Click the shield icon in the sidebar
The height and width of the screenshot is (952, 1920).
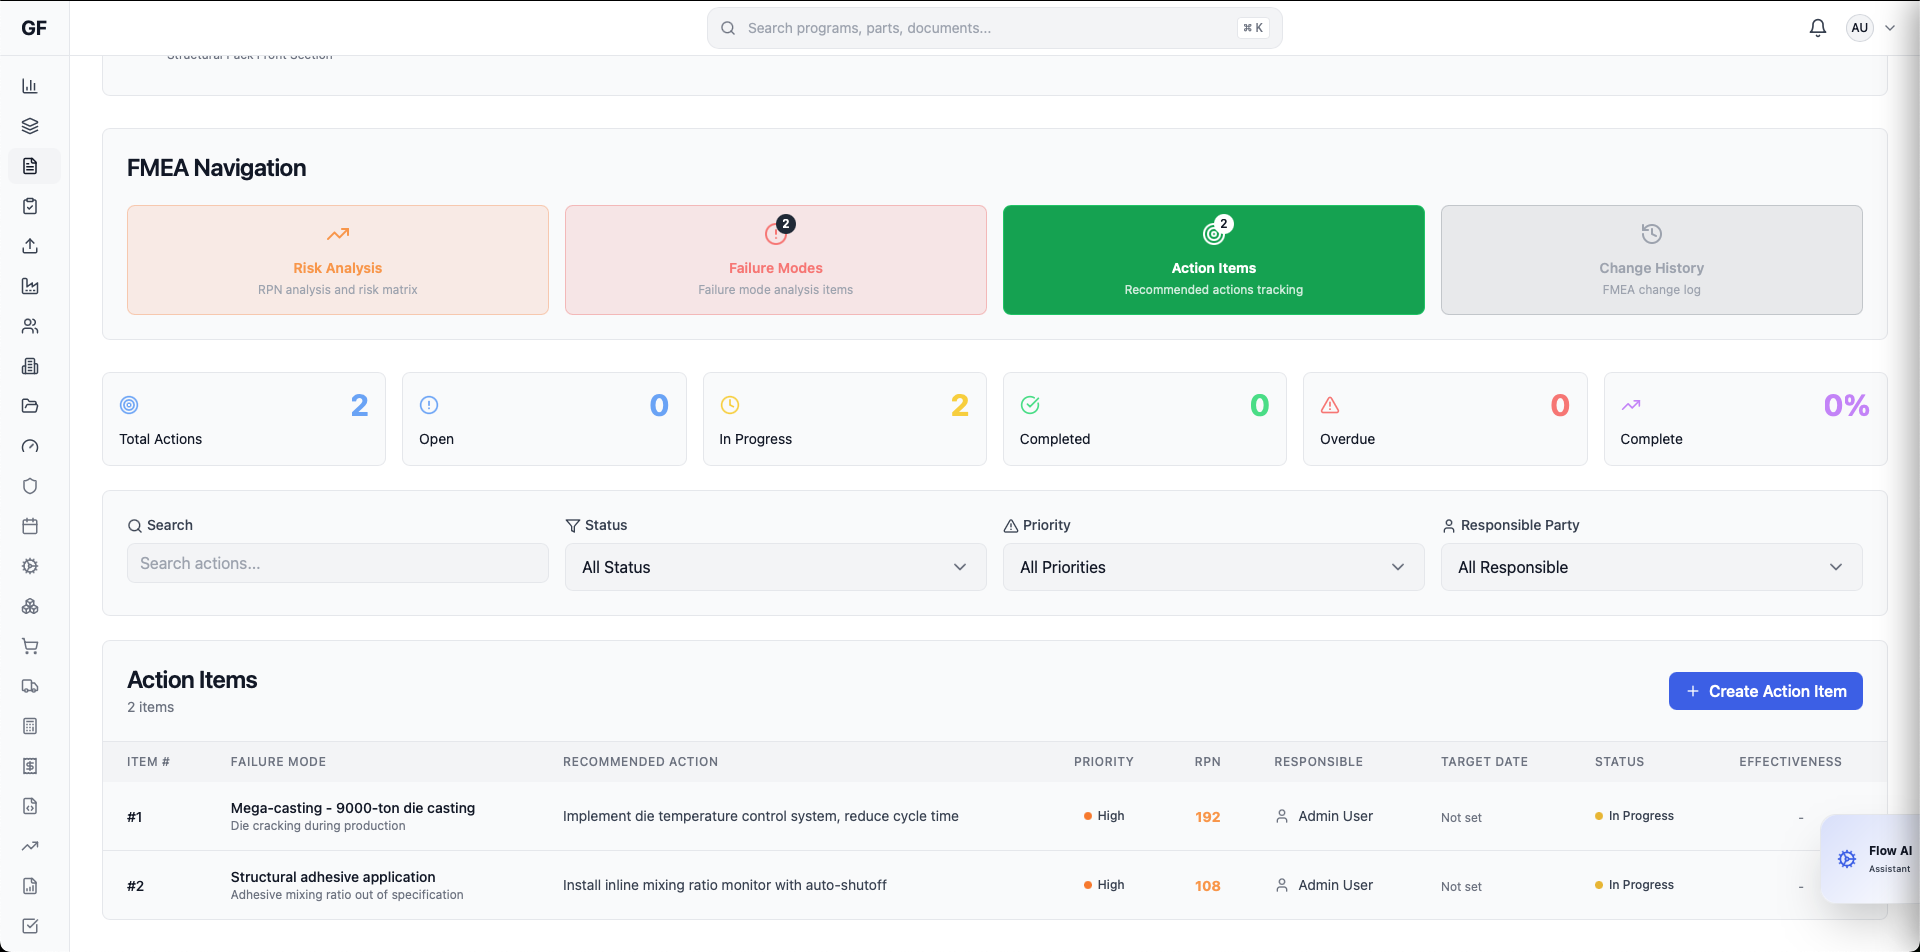(x=30, y=486)
